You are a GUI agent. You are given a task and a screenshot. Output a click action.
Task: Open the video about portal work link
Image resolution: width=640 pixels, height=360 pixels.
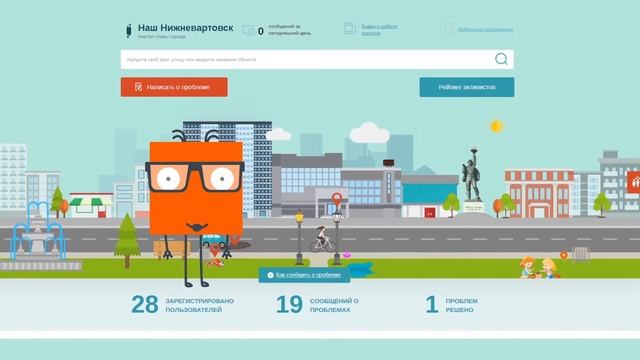coord(379,30)
